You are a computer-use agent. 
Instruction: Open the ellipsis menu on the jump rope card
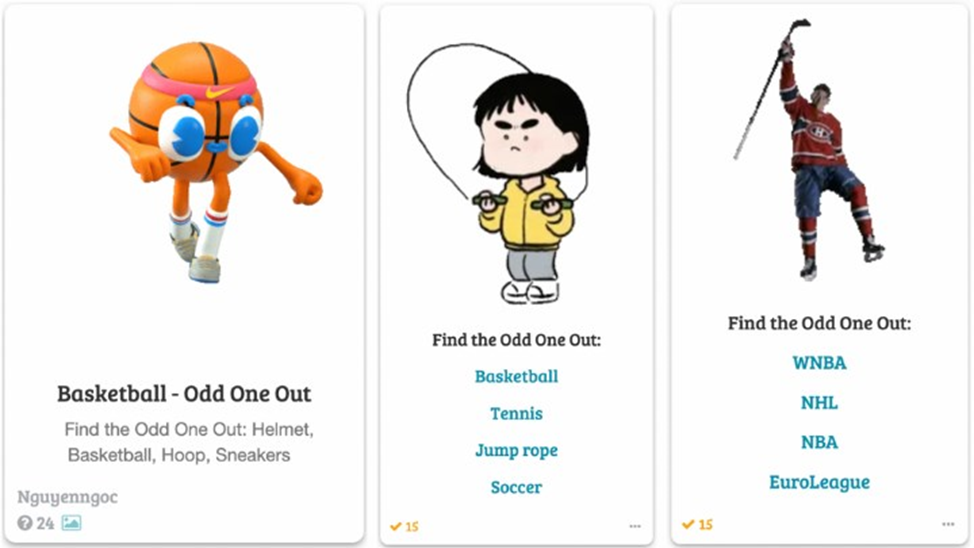[635, 526]
